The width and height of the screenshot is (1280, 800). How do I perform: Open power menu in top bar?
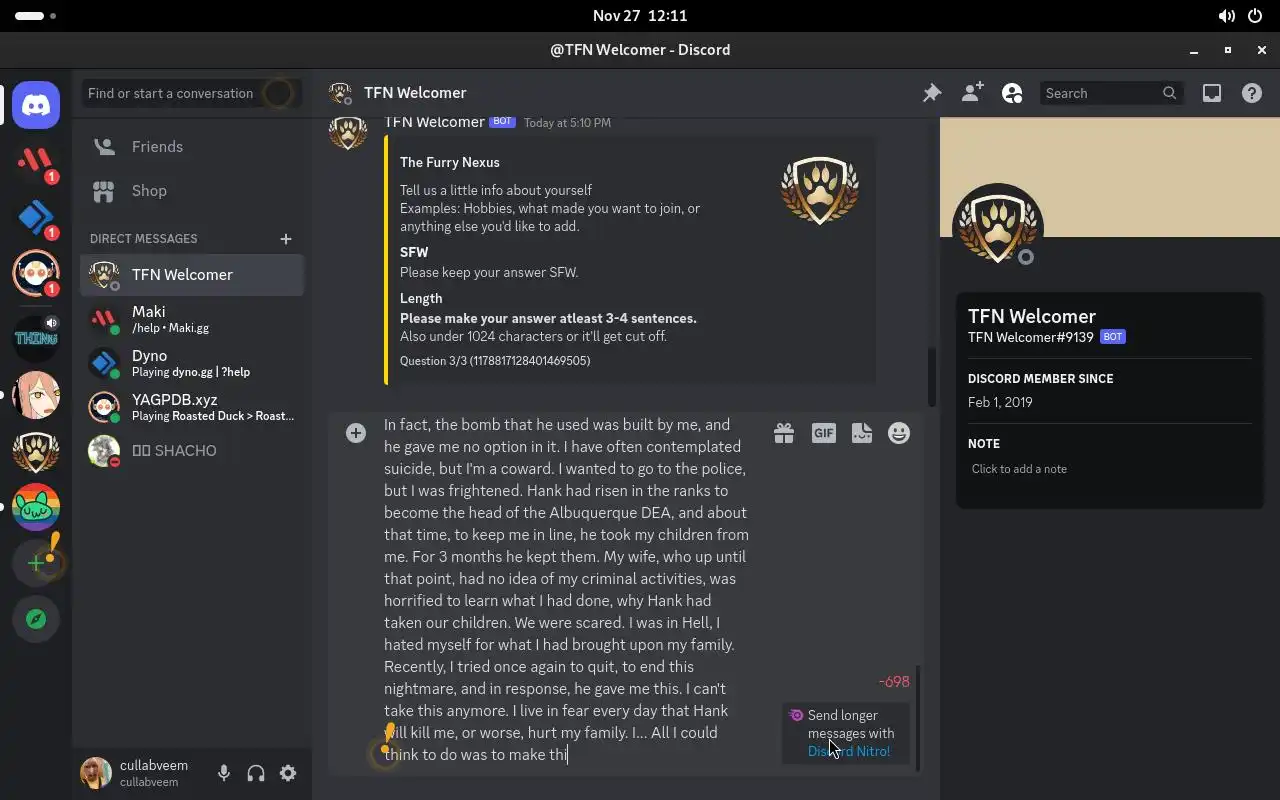[1256, 16]
